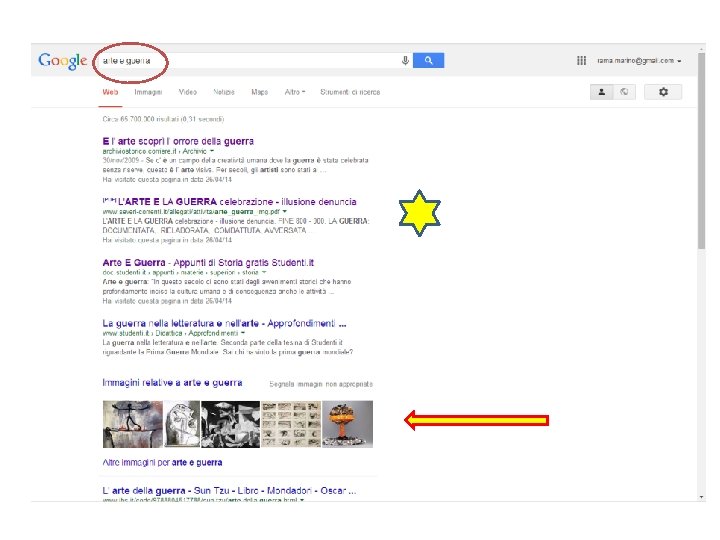Open the mushroom cloud sculpture thumbnail
Screen dimensions: 720x540
tap(348, 424)
